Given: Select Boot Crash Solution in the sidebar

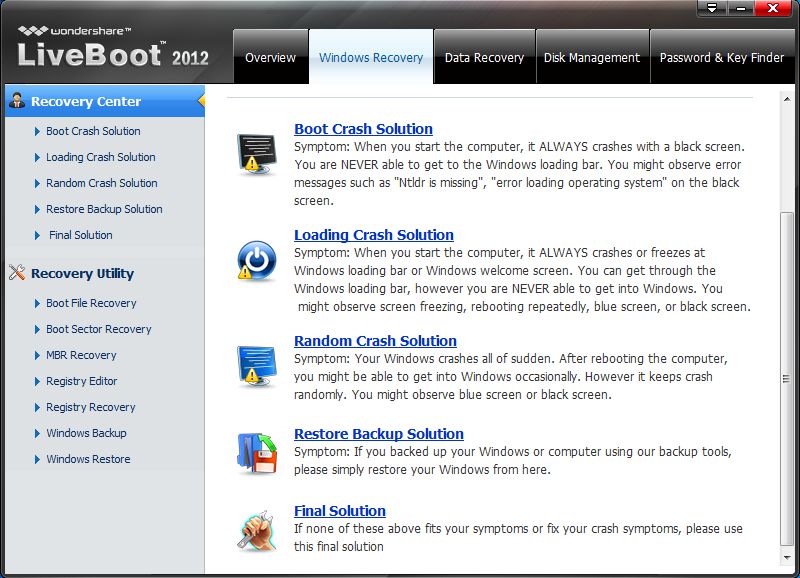Looking at the screenshot, I should click(93, 131).
